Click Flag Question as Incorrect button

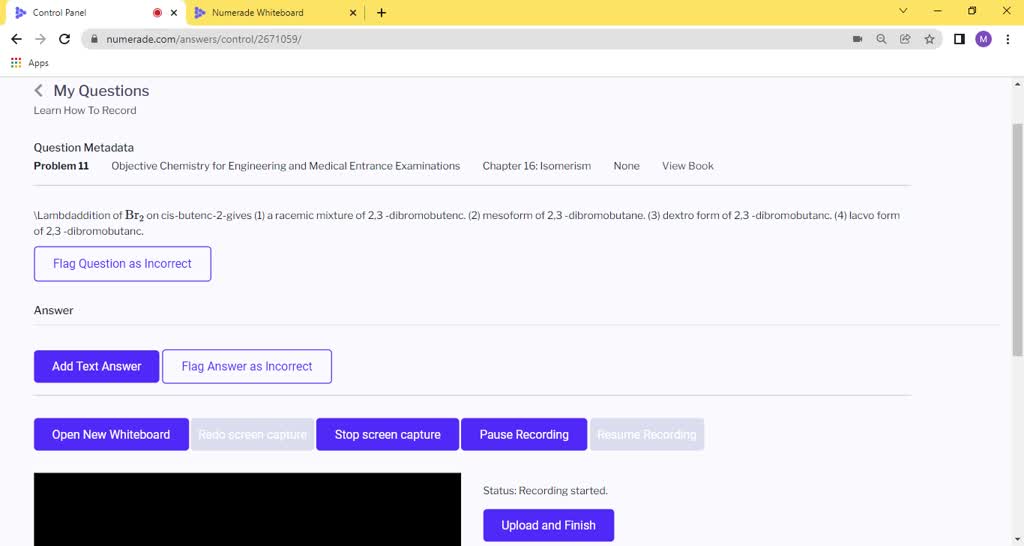pyautogui.click(x=122, y=264)
